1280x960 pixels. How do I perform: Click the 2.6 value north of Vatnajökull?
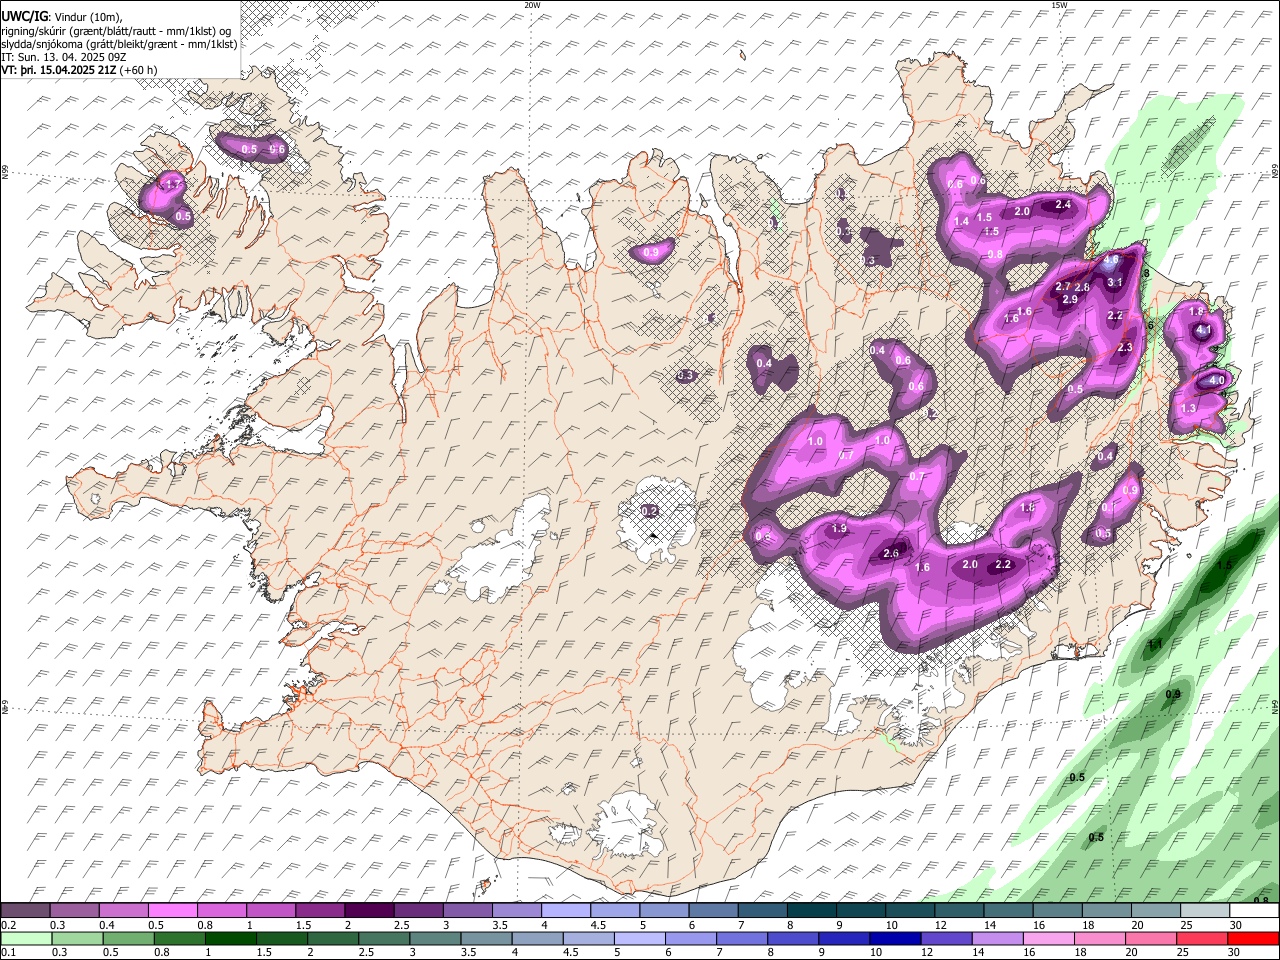point(891,553)
